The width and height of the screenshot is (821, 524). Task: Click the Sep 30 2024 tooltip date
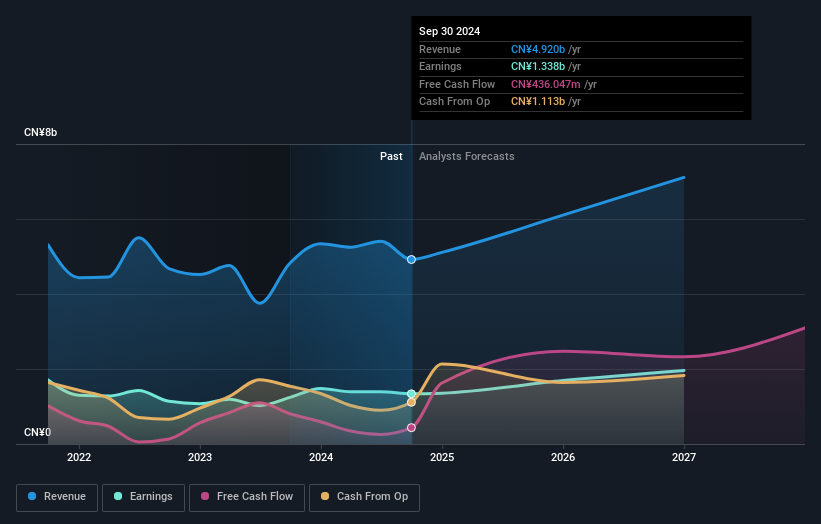449,31
